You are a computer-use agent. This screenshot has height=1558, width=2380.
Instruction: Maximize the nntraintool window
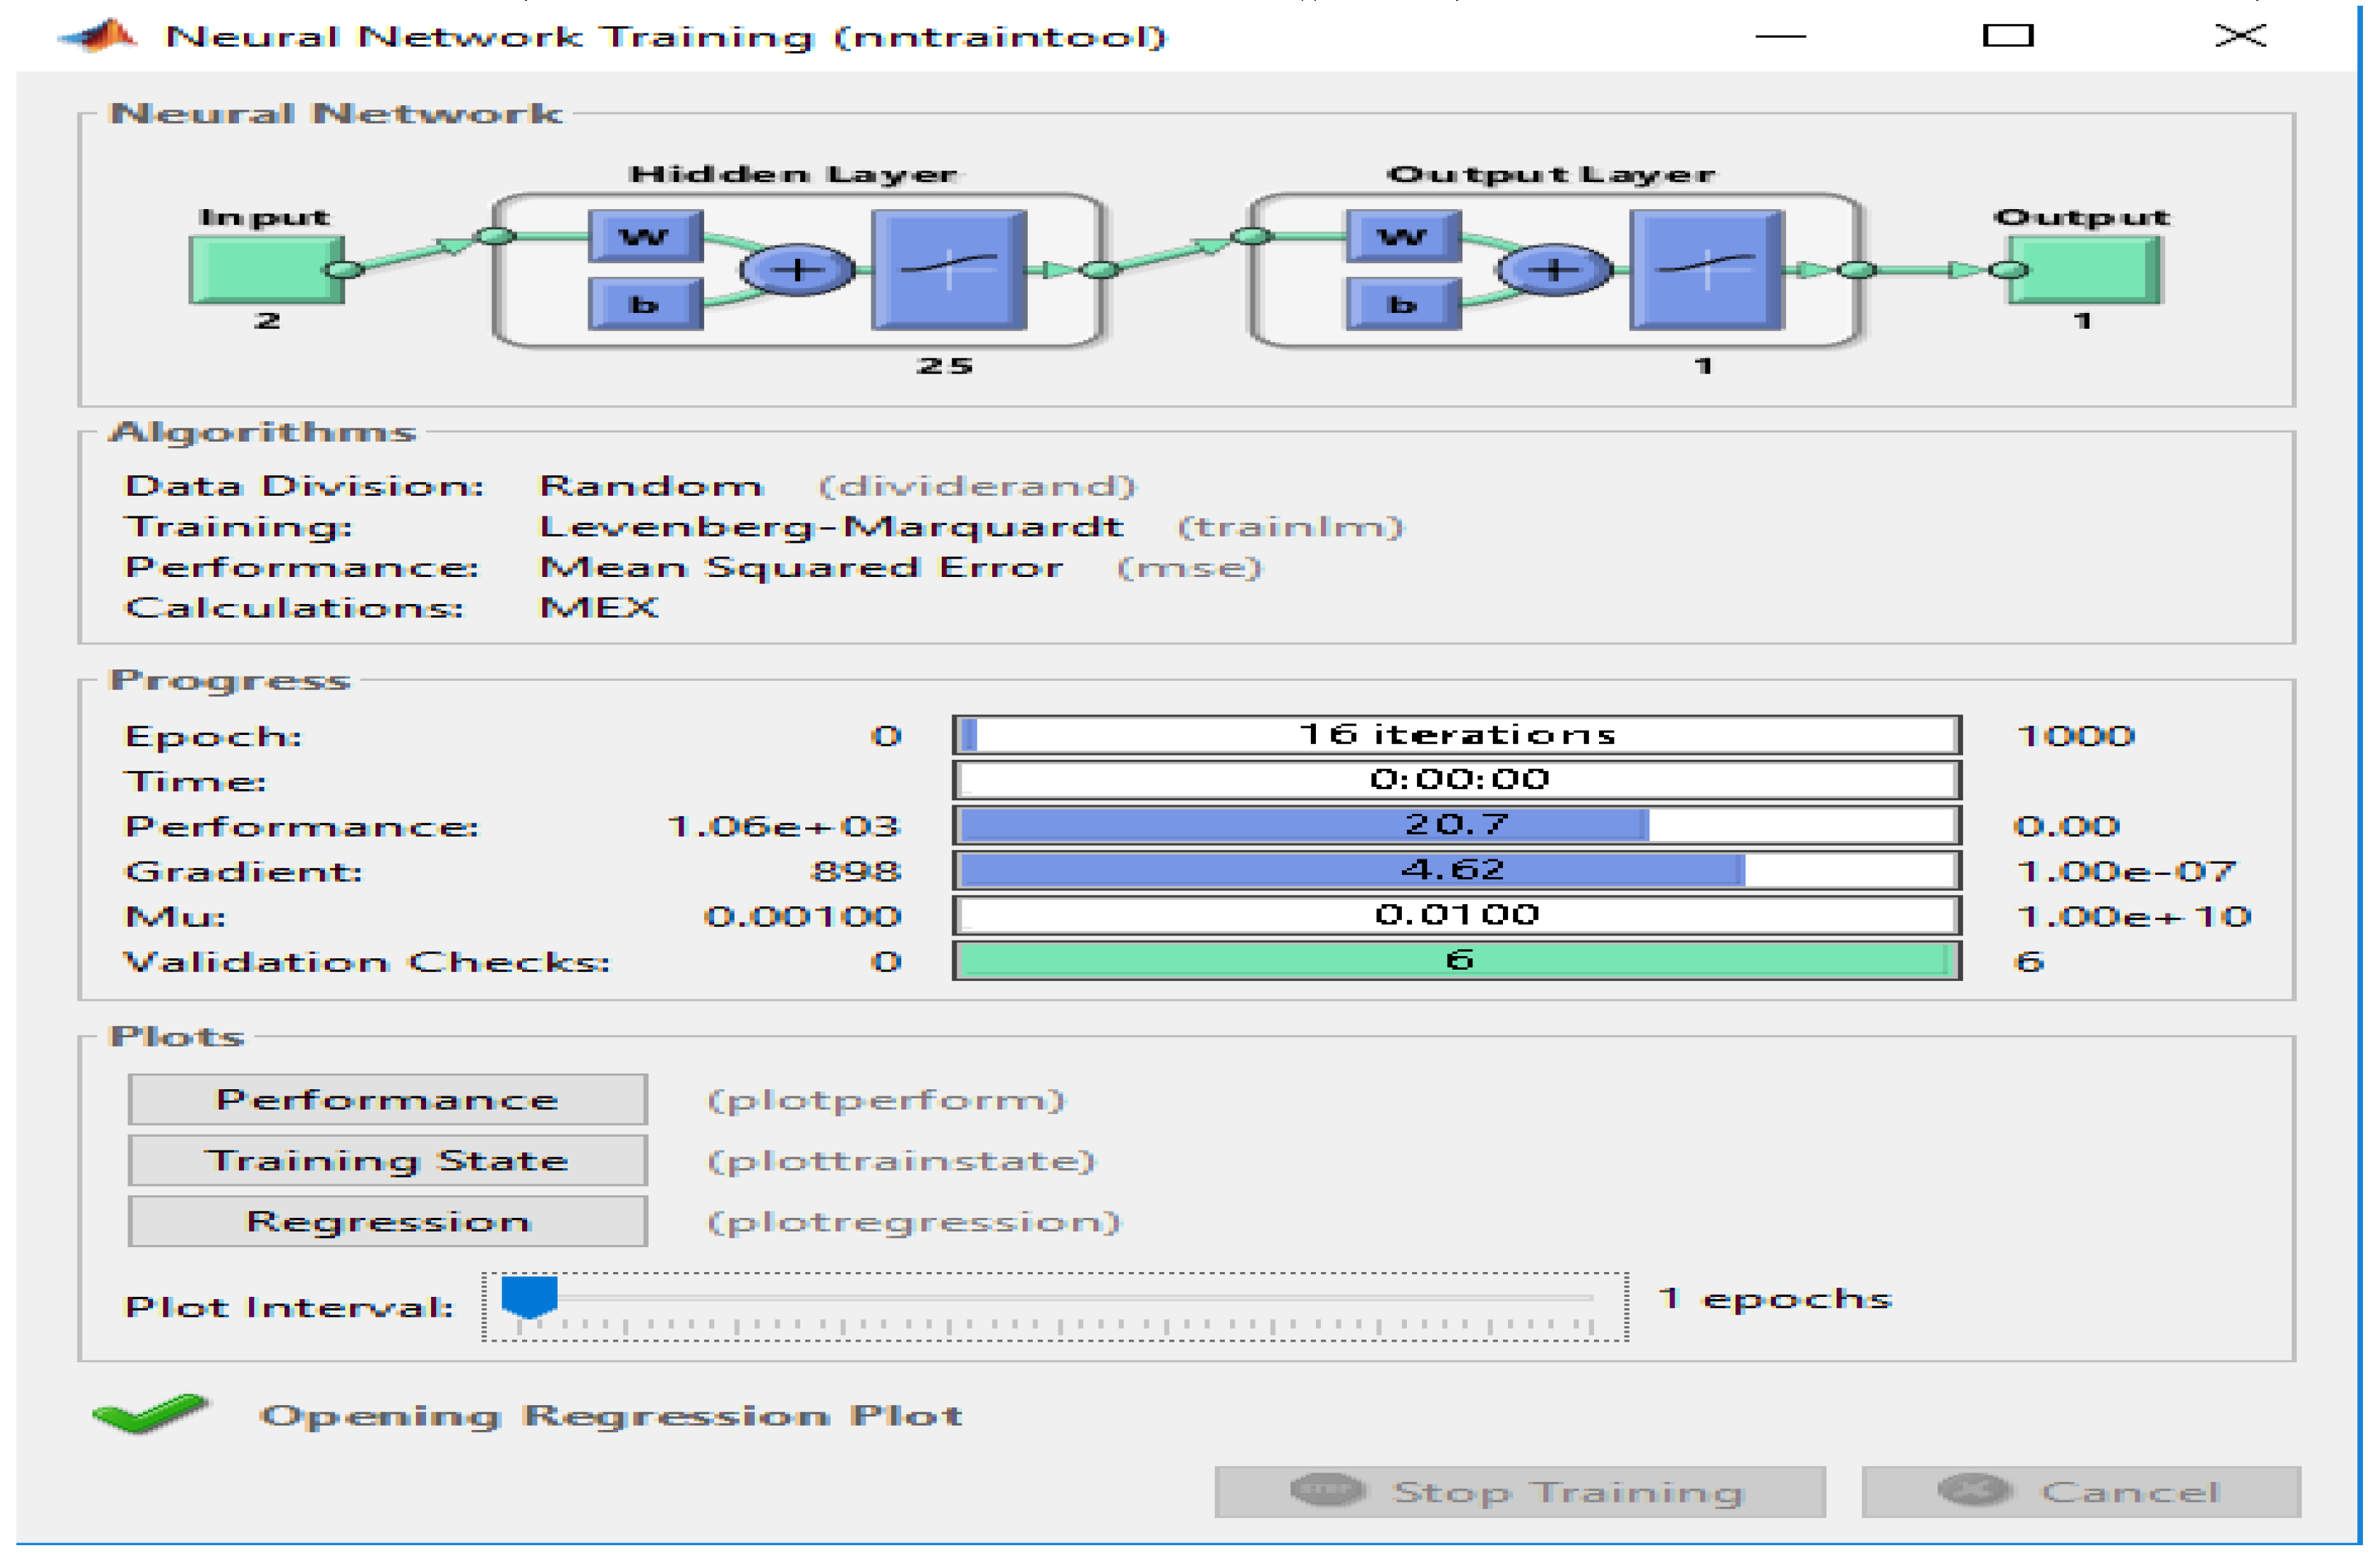click(x=2008, y=36)
